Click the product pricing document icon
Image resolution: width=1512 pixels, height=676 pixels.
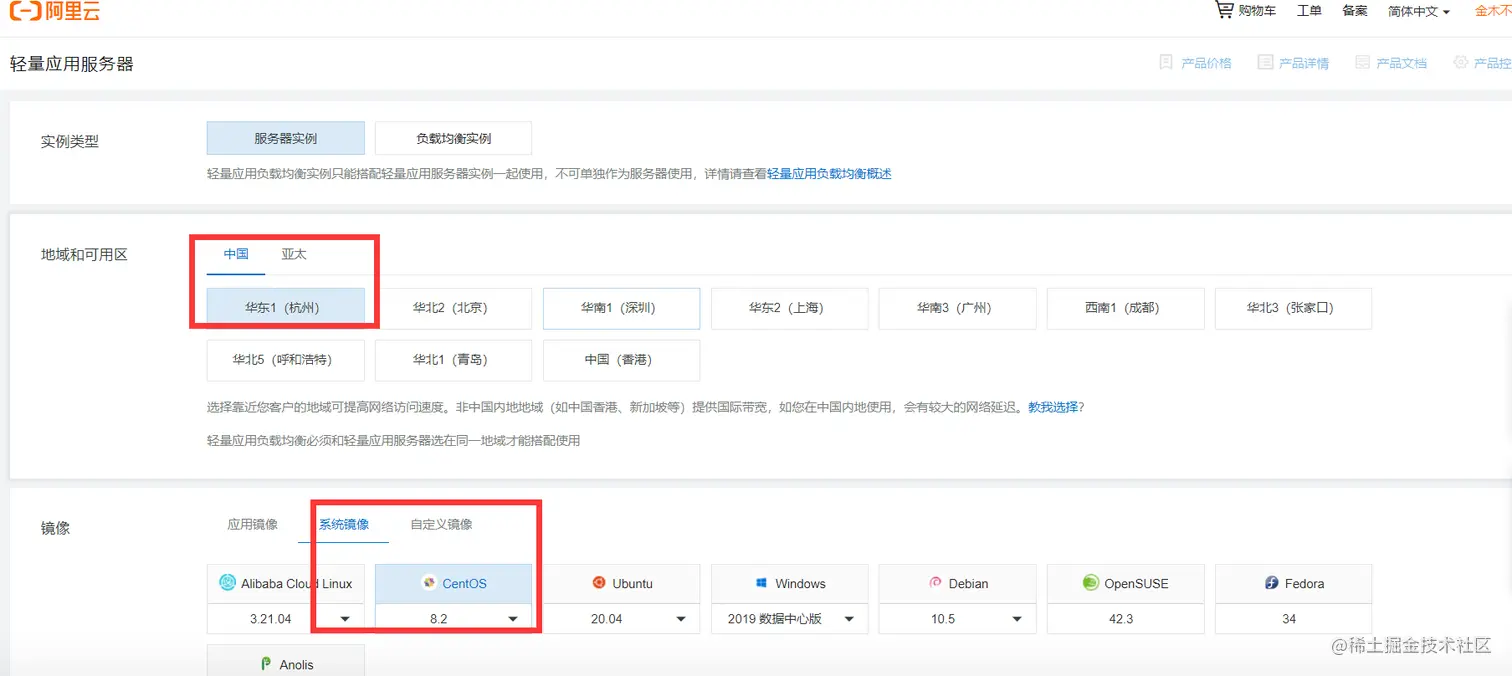1166,62
